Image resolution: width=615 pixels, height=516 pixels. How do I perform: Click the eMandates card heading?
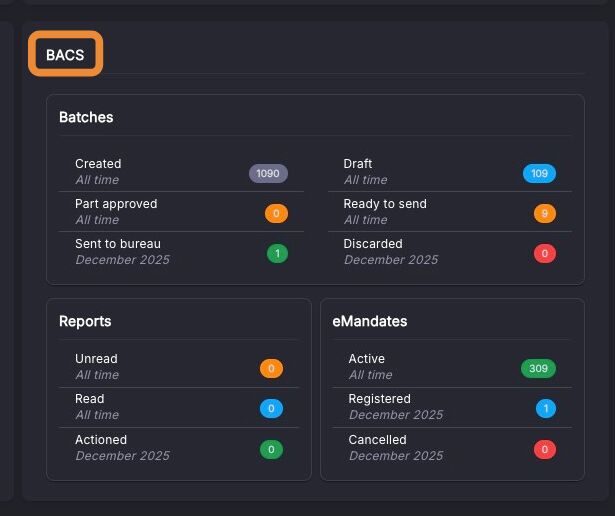[369, 321]
